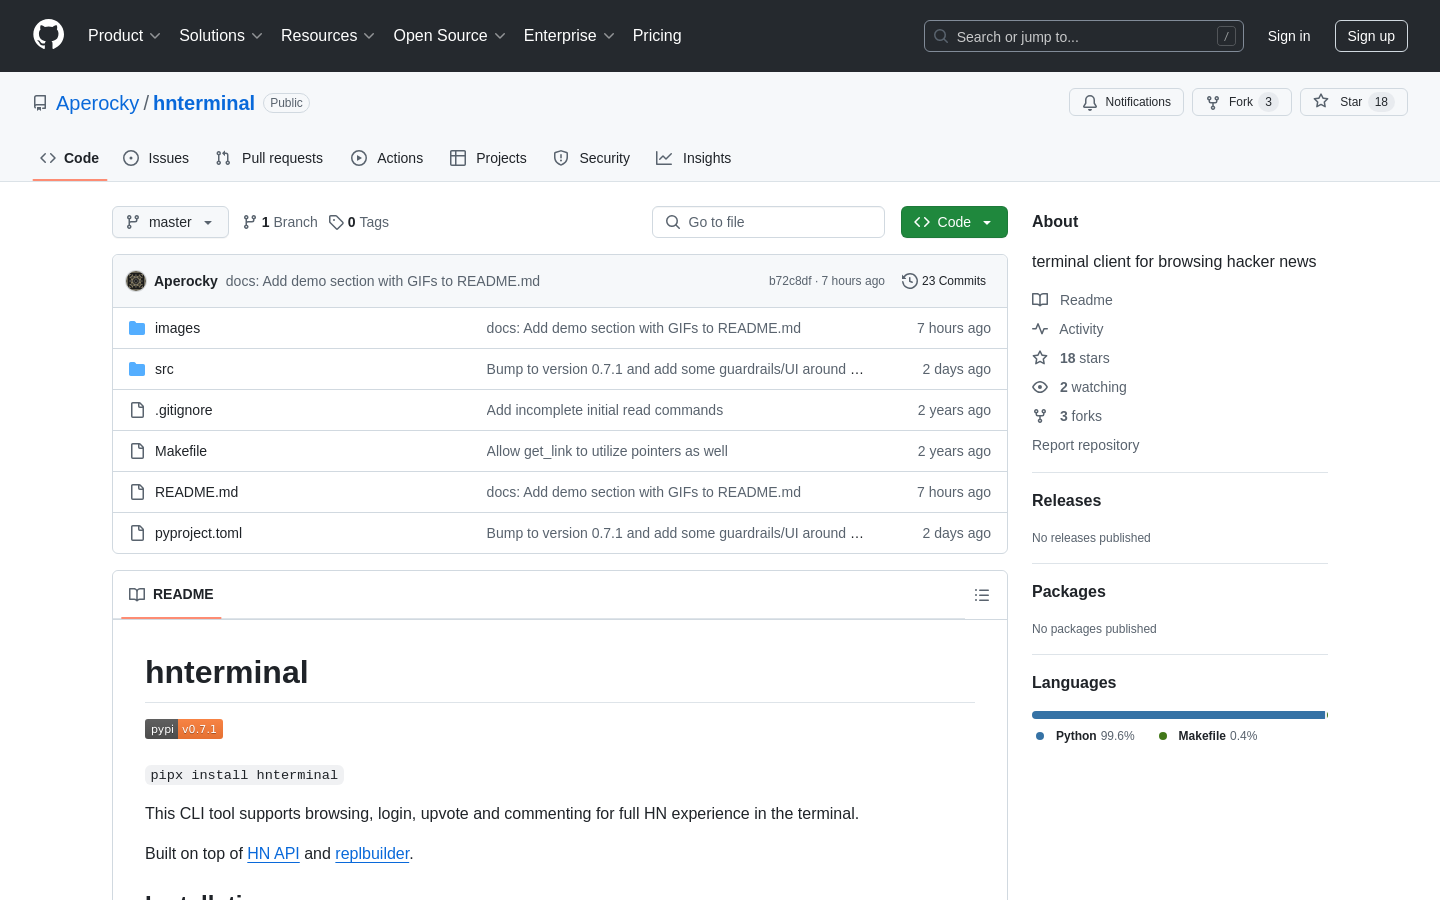
Task: Open the Aperocky owner link
Action: (98, 103)
